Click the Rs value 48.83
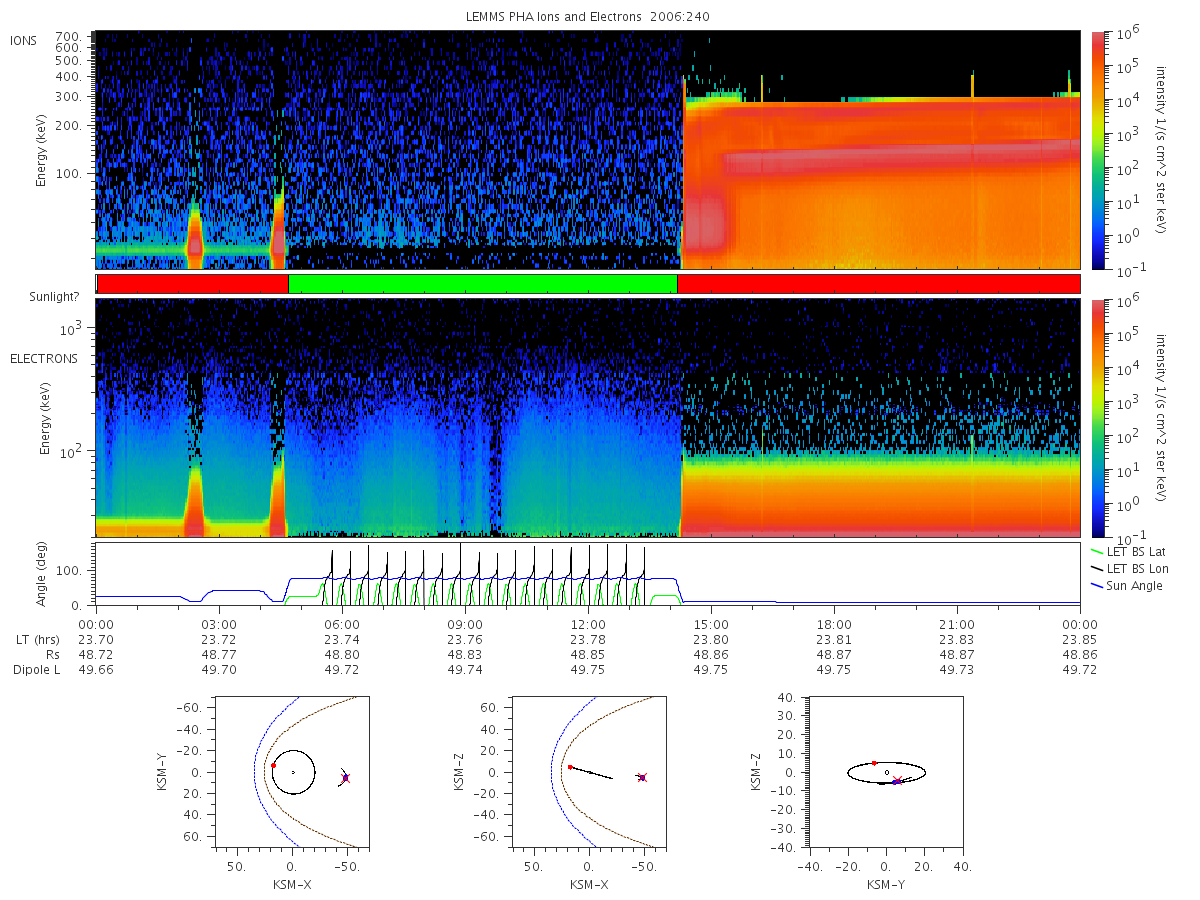This screenshot has height=900, width=1200. click(465, 654)
